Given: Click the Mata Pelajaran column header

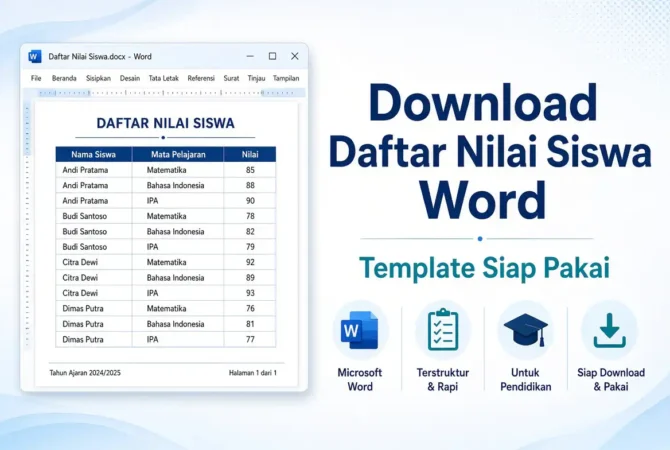Looking at the screenshot, I should tap(178, 154).
